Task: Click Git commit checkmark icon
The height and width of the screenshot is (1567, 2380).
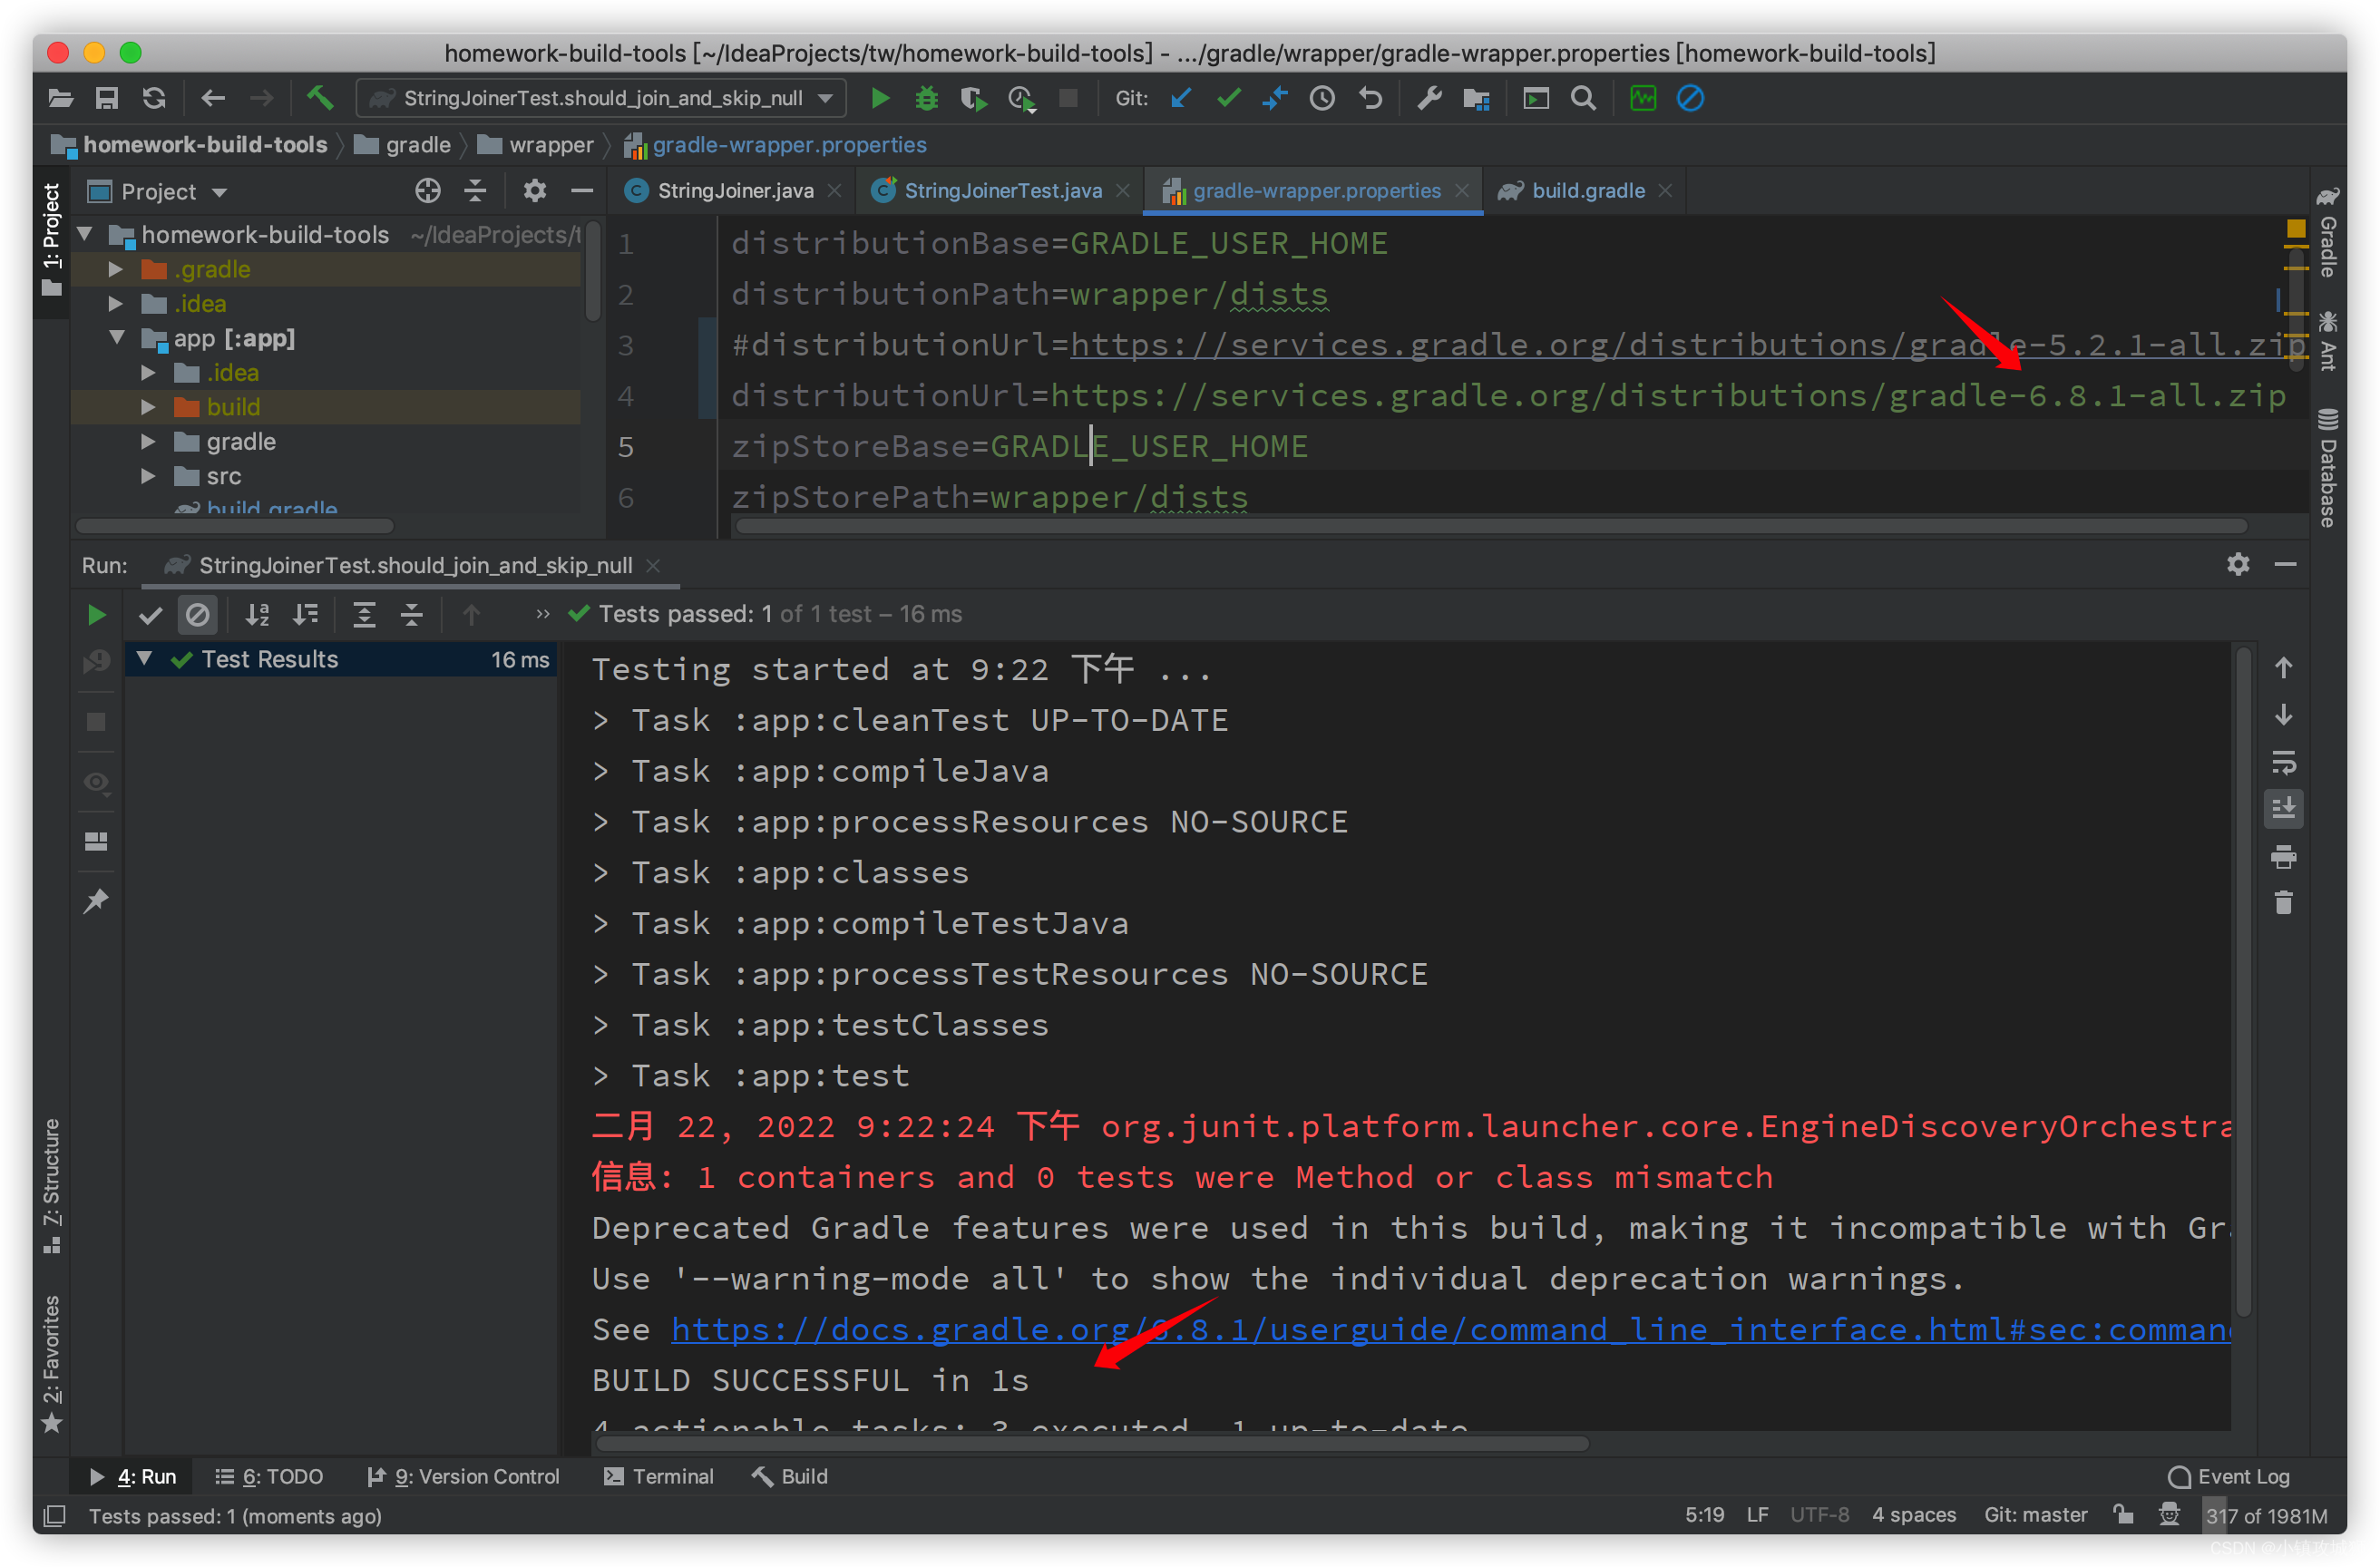Action: [1228, 98]
